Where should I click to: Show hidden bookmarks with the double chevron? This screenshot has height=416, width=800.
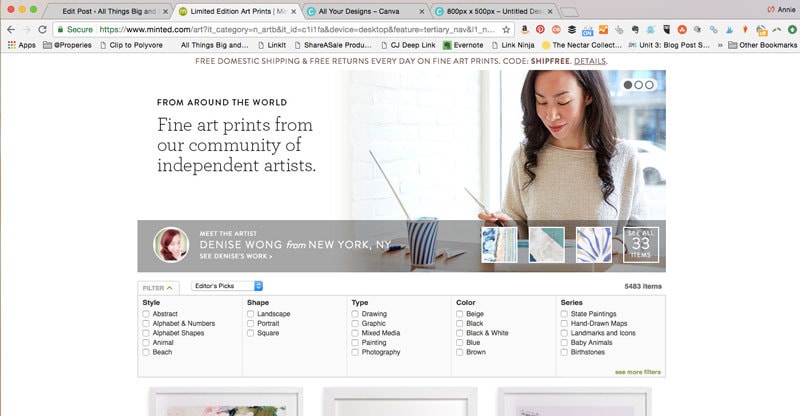[x=720, y=45]
